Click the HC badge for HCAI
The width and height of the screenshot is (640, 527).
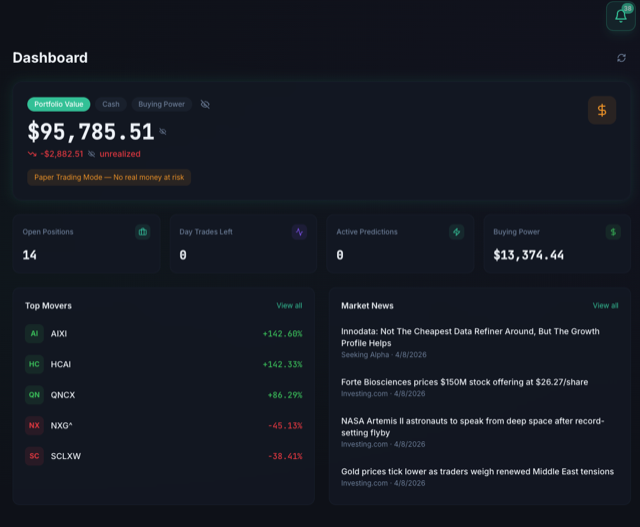pyautogui.click(x=34, y=364)
